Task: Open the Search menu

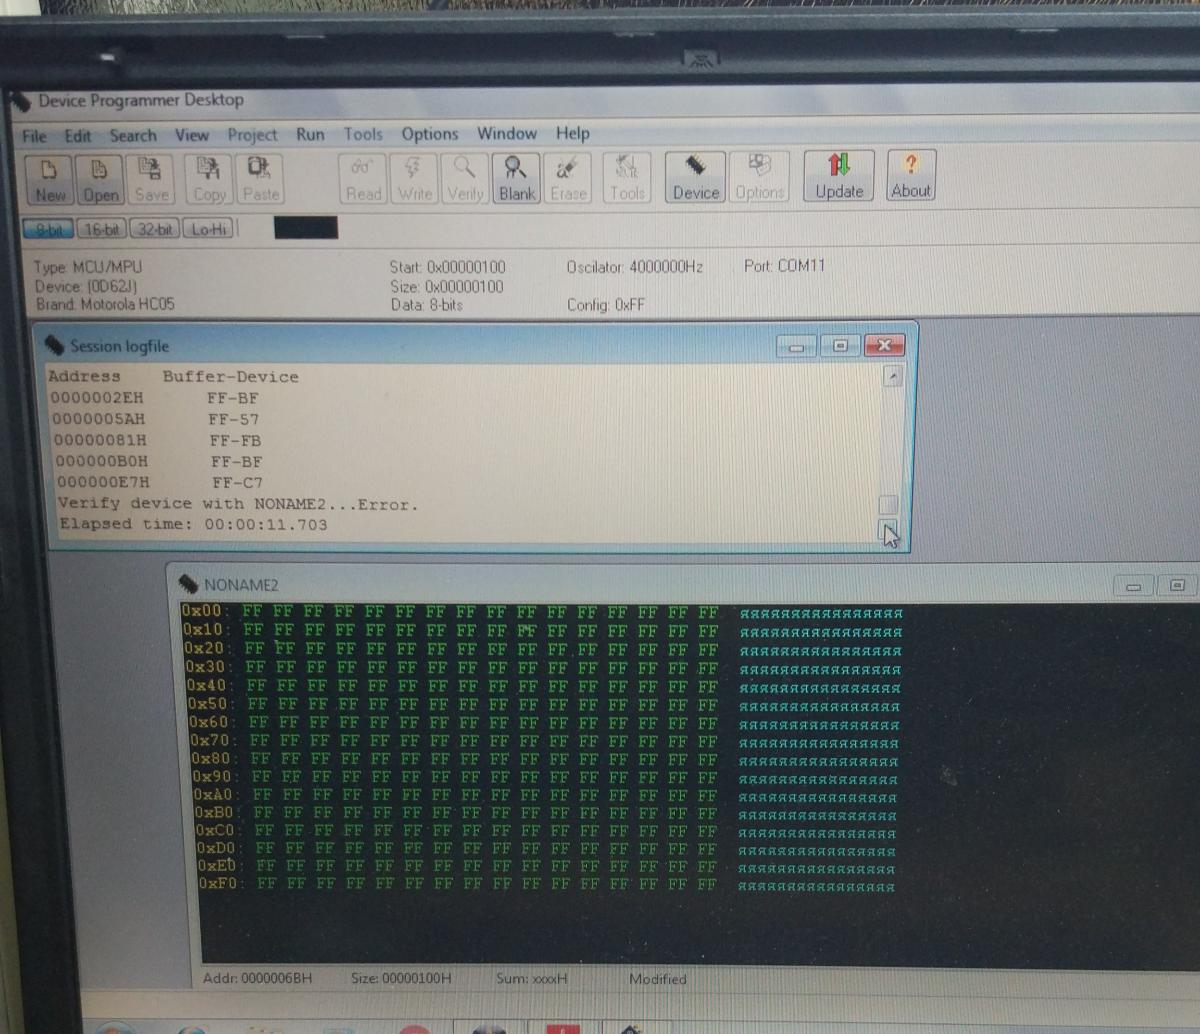Action: (x=133, y=135)
